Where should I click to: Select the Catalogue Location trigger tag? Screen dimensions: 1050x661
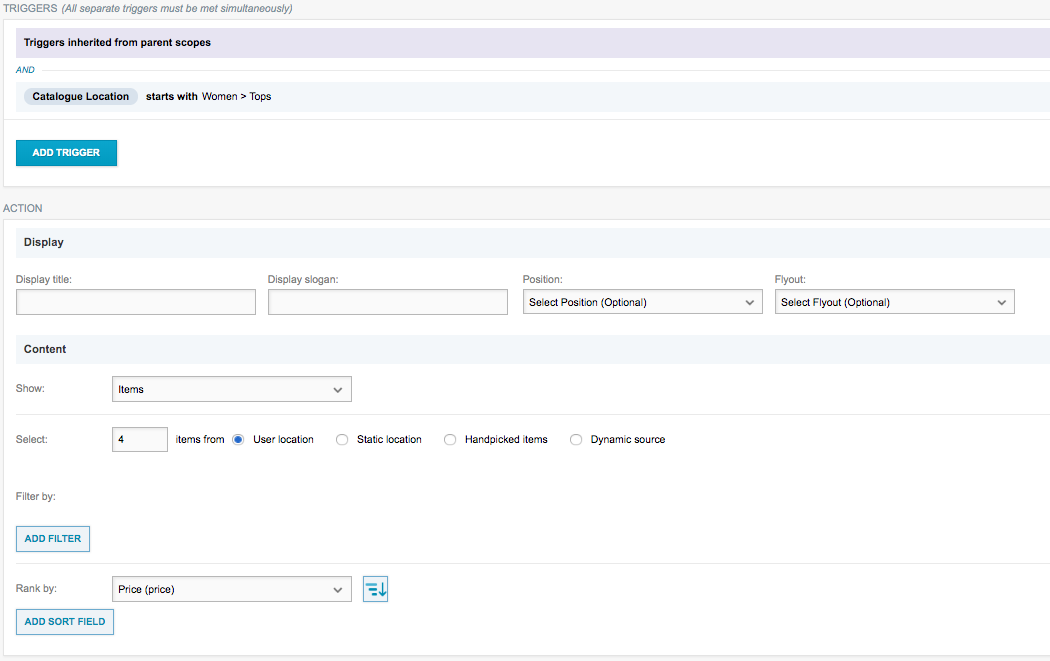tap(80, 96)
